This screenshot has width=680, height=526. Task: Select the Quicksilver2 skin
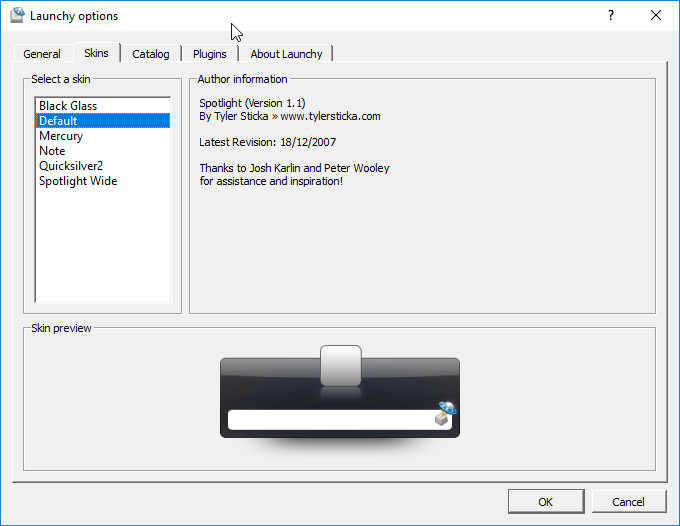[103, 166]
